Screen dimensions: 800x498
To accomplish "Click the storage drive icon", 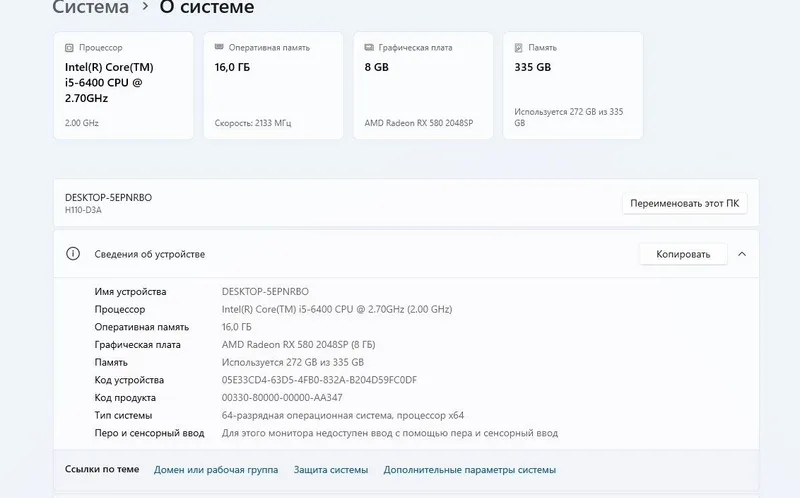I will point(518,48).
